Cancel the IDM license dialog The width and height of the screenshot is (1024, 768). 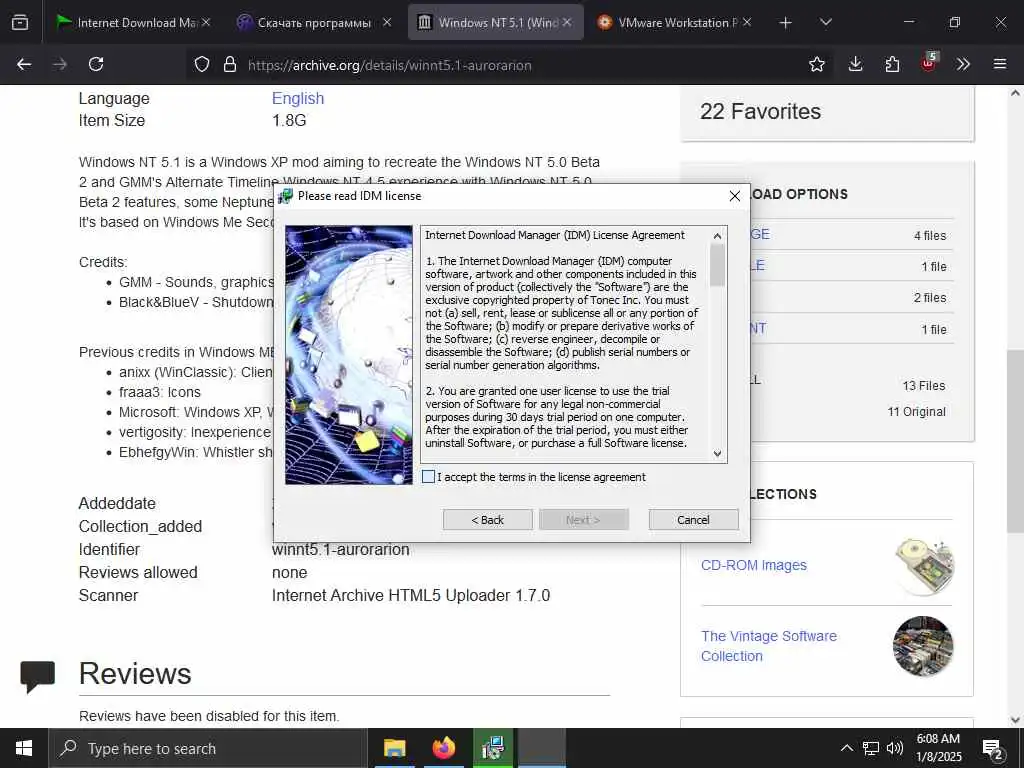click(694, 520)
